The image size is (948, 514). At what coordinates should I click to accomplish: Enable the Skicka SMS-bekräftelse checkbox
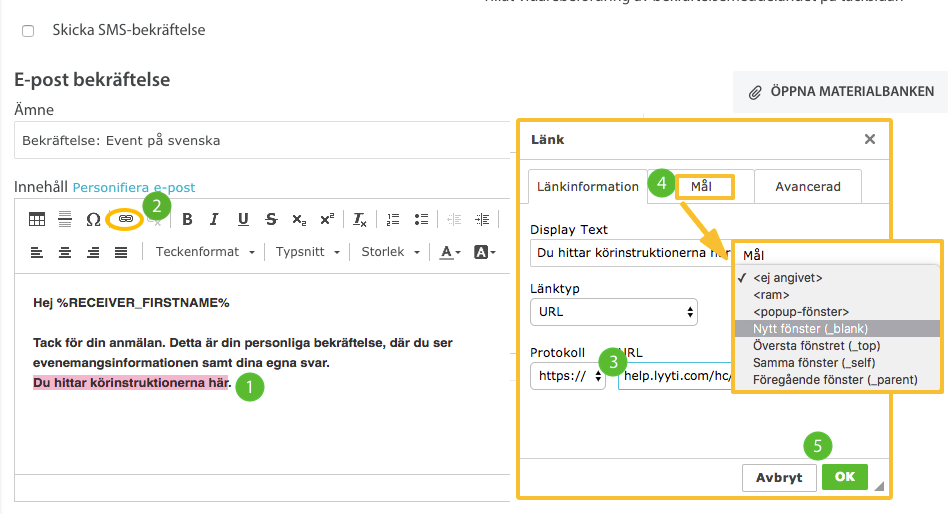(28, 31)
